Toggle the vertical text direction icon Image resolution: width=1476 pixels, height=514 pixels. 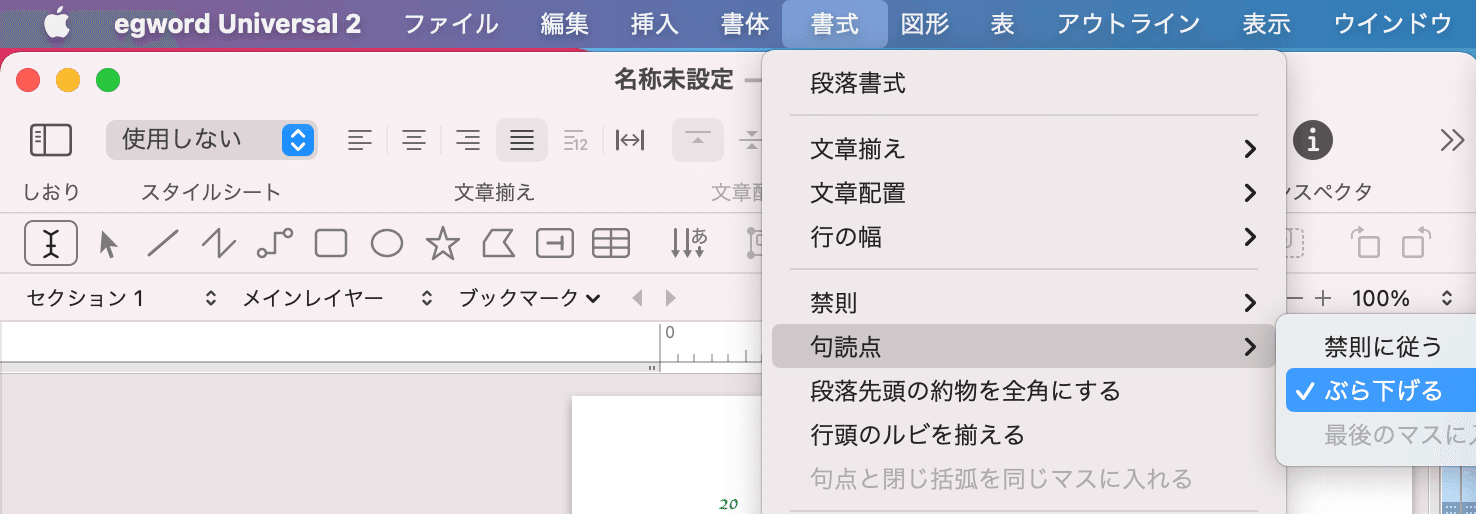point(688,243)
